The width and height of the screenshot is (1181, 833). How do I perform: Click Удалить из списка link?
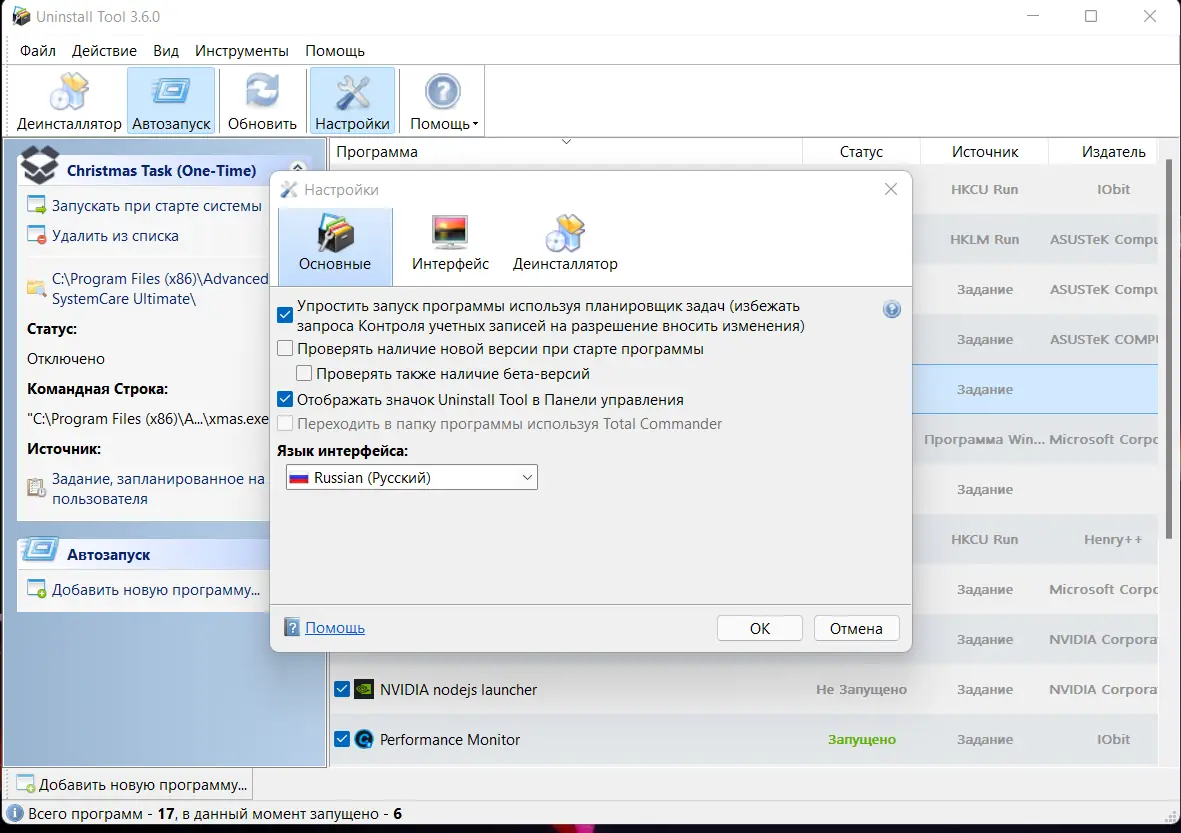pos(115,236)
